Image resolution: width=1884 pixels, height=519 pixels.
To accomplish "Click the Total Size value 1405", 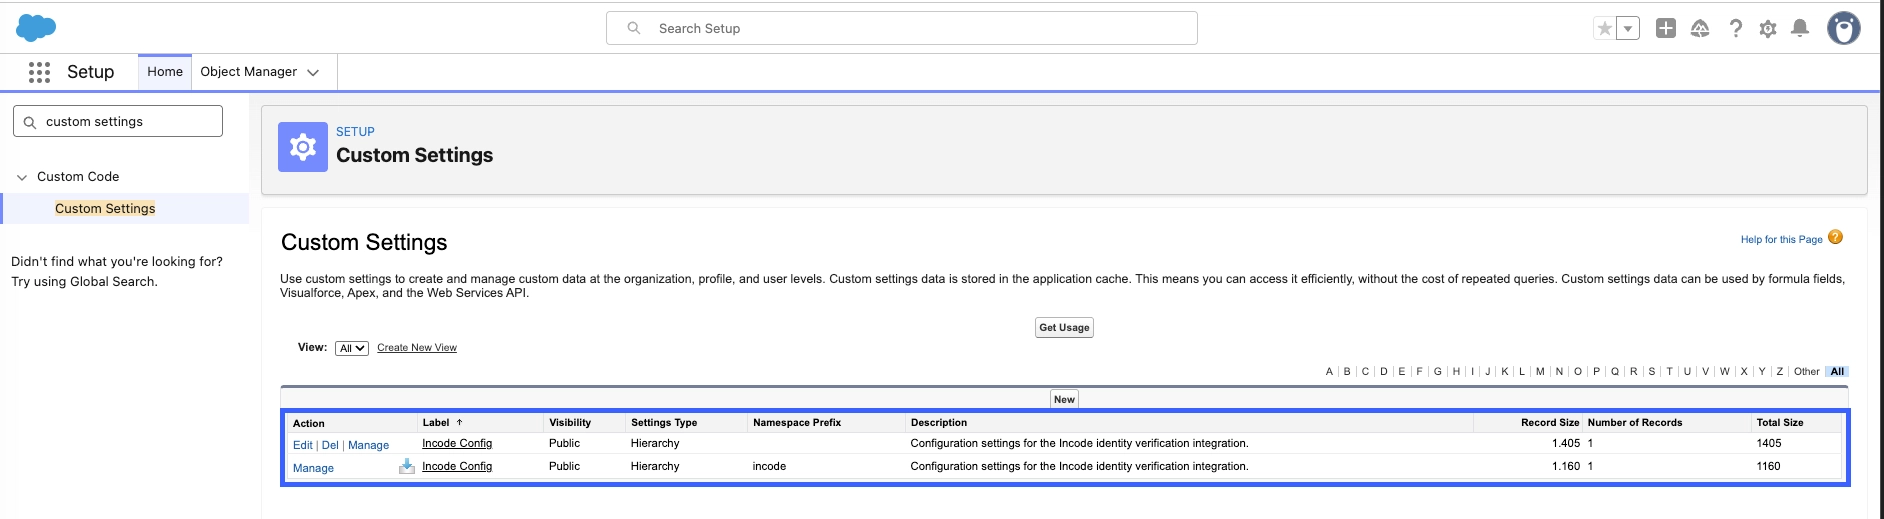I will tap(1769, 443).
